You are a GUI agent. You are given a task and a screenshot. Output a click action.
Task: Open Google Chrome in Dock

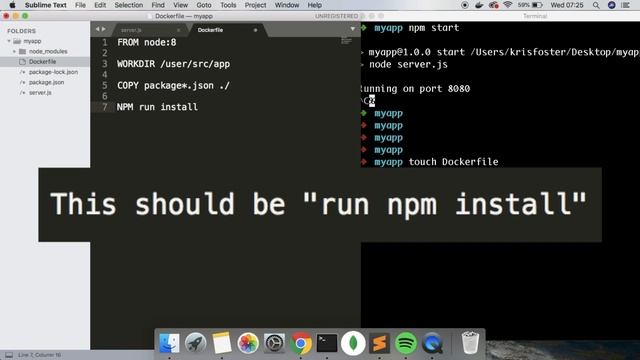coord(301,343)
